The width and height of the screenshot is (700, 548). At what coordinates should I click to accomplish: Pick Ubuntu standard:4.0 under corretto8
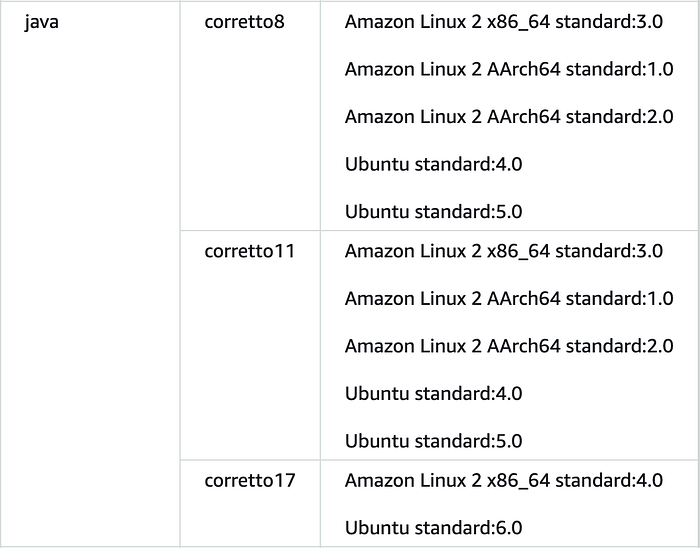(x=433, y=164)
